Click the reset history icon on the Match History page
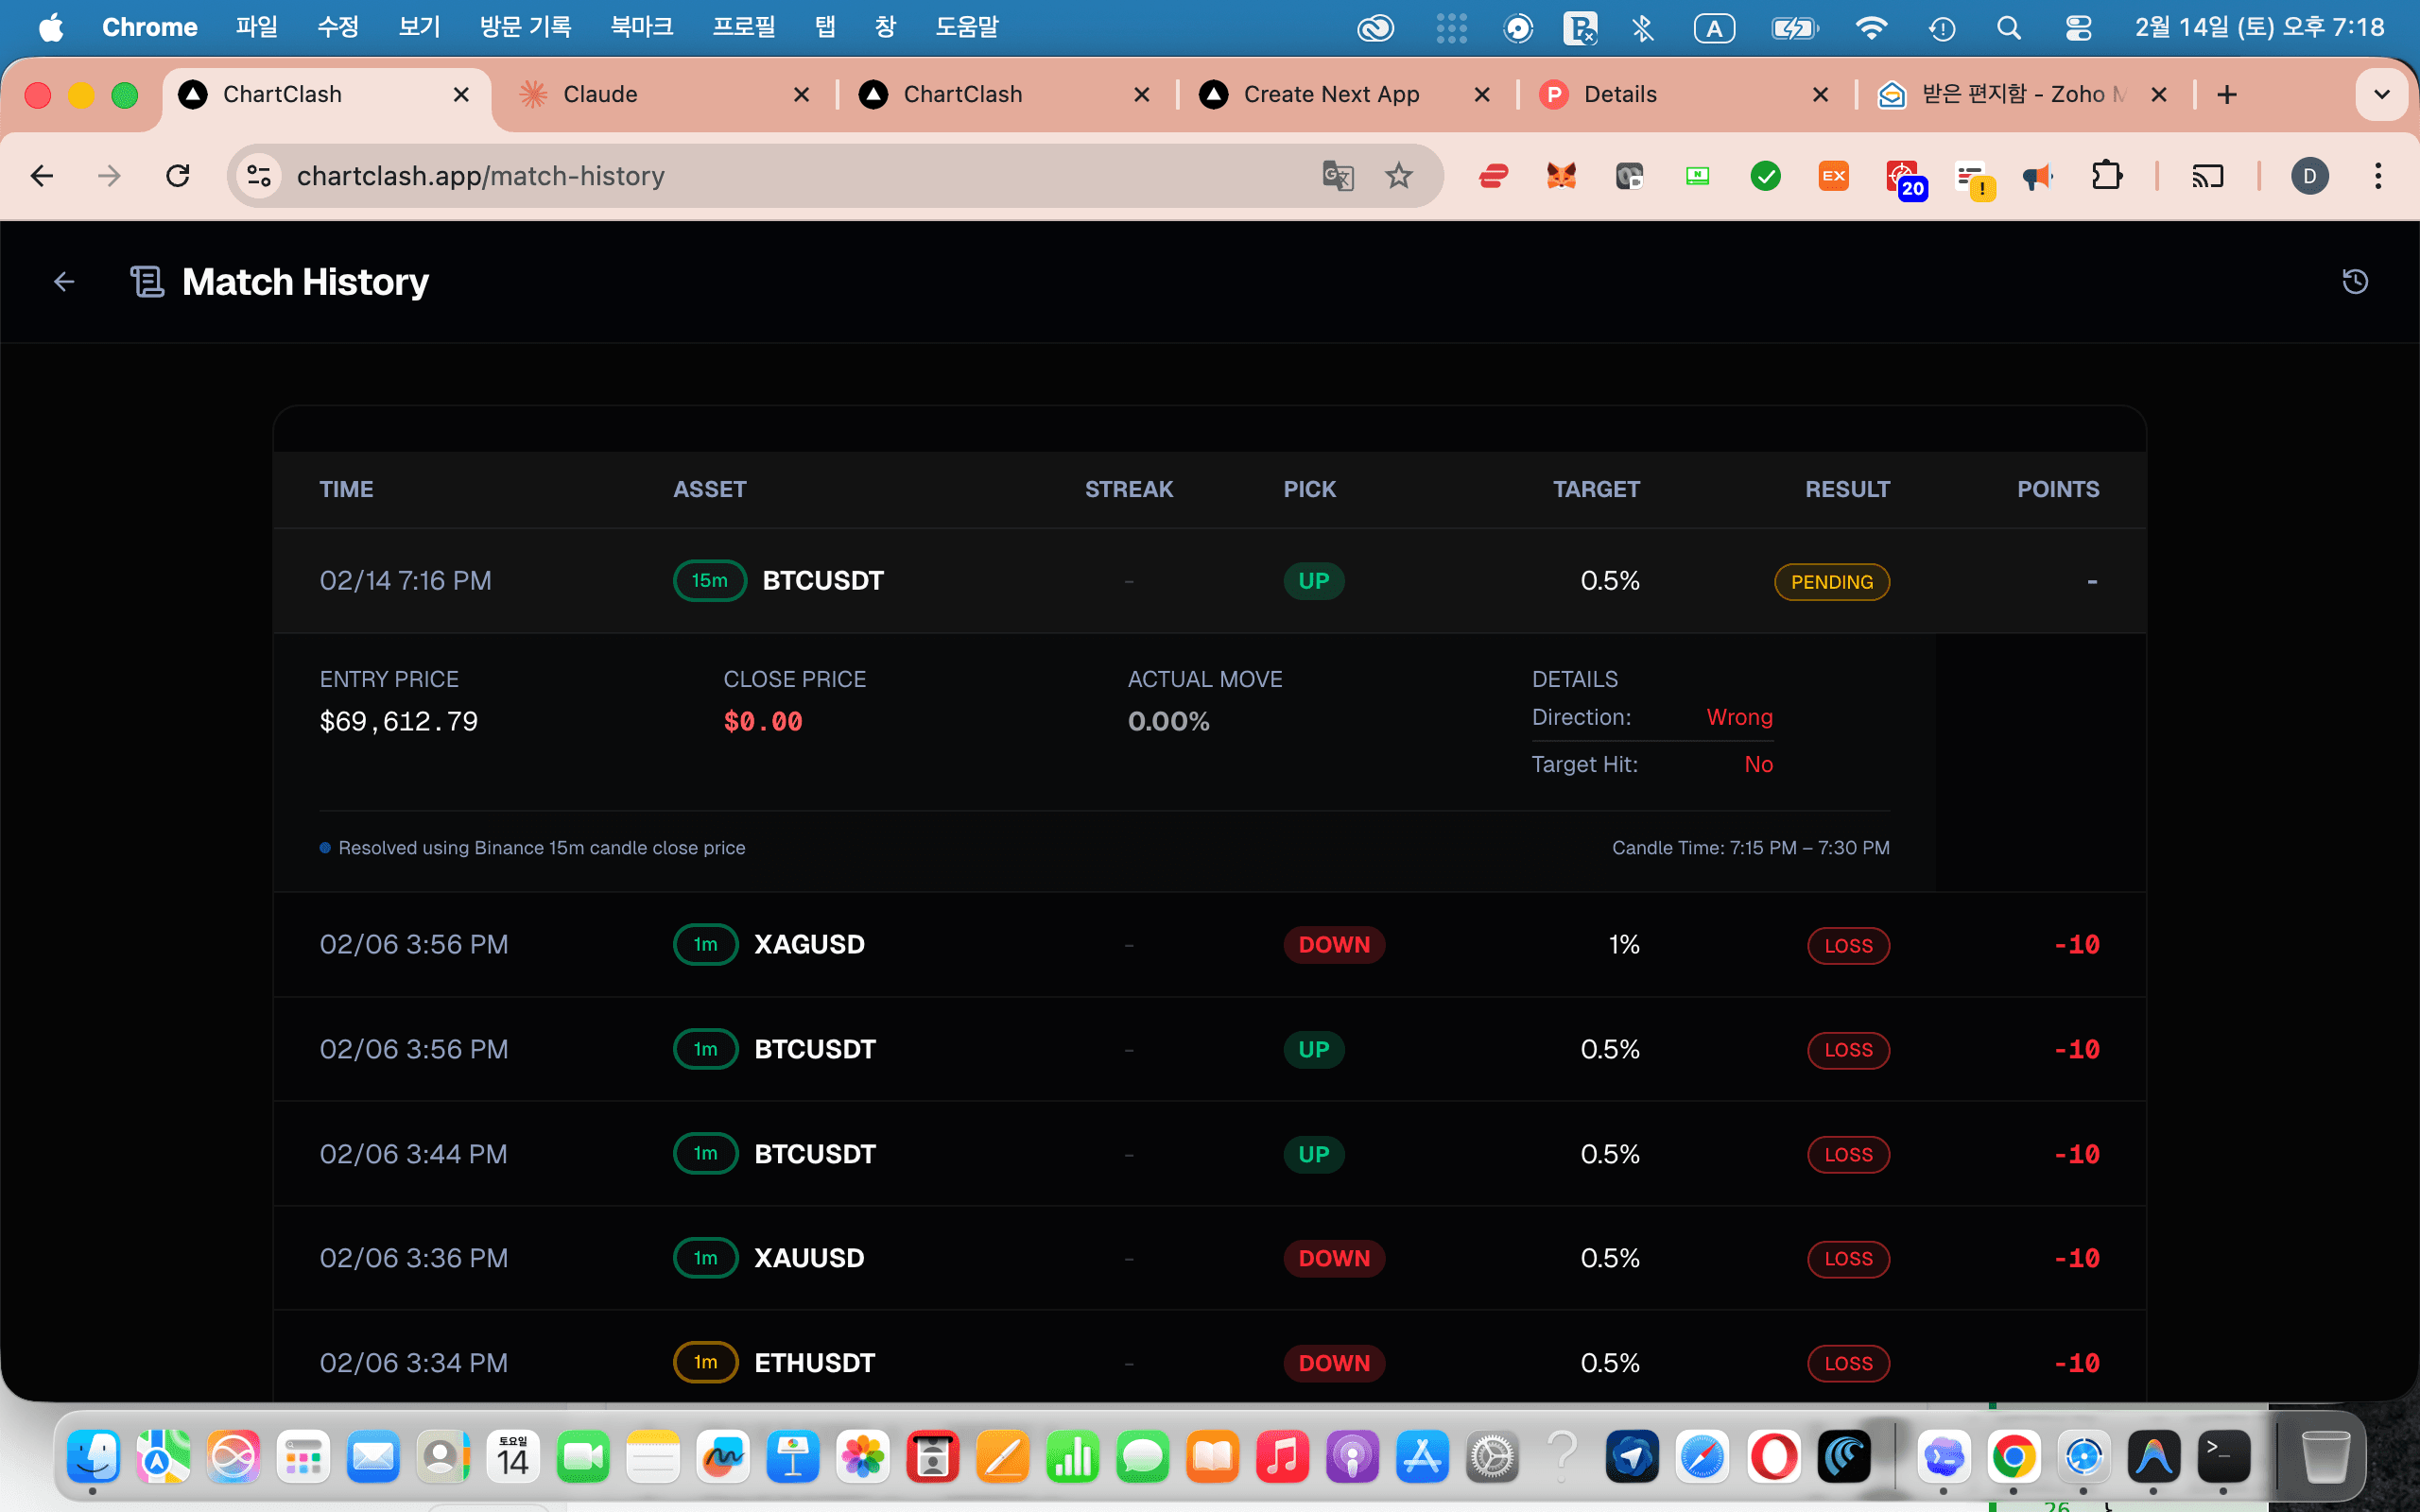2420x1512 pixels. click(x=2355, y=281)
